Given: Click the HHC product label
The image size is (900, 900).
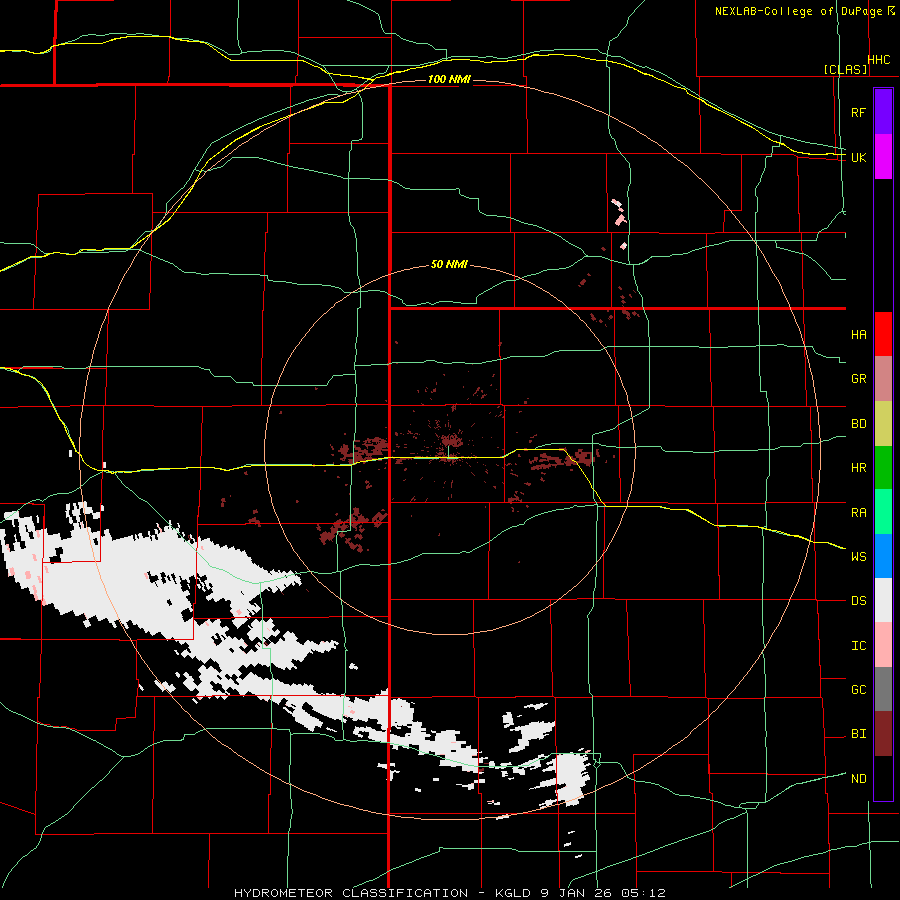Looking at the screenshot, I should pos(879,60).
